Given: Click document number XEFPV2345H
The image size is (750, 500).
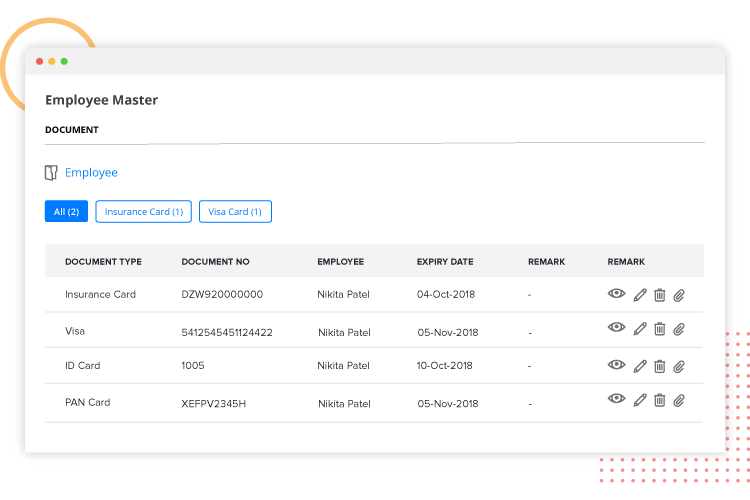Looking at the screenshot, I should tap(213, 404).
